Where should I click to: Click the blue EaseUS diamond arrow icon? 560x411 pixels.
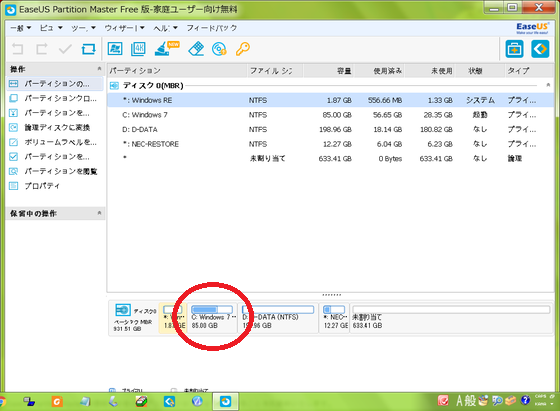(540, 49)
